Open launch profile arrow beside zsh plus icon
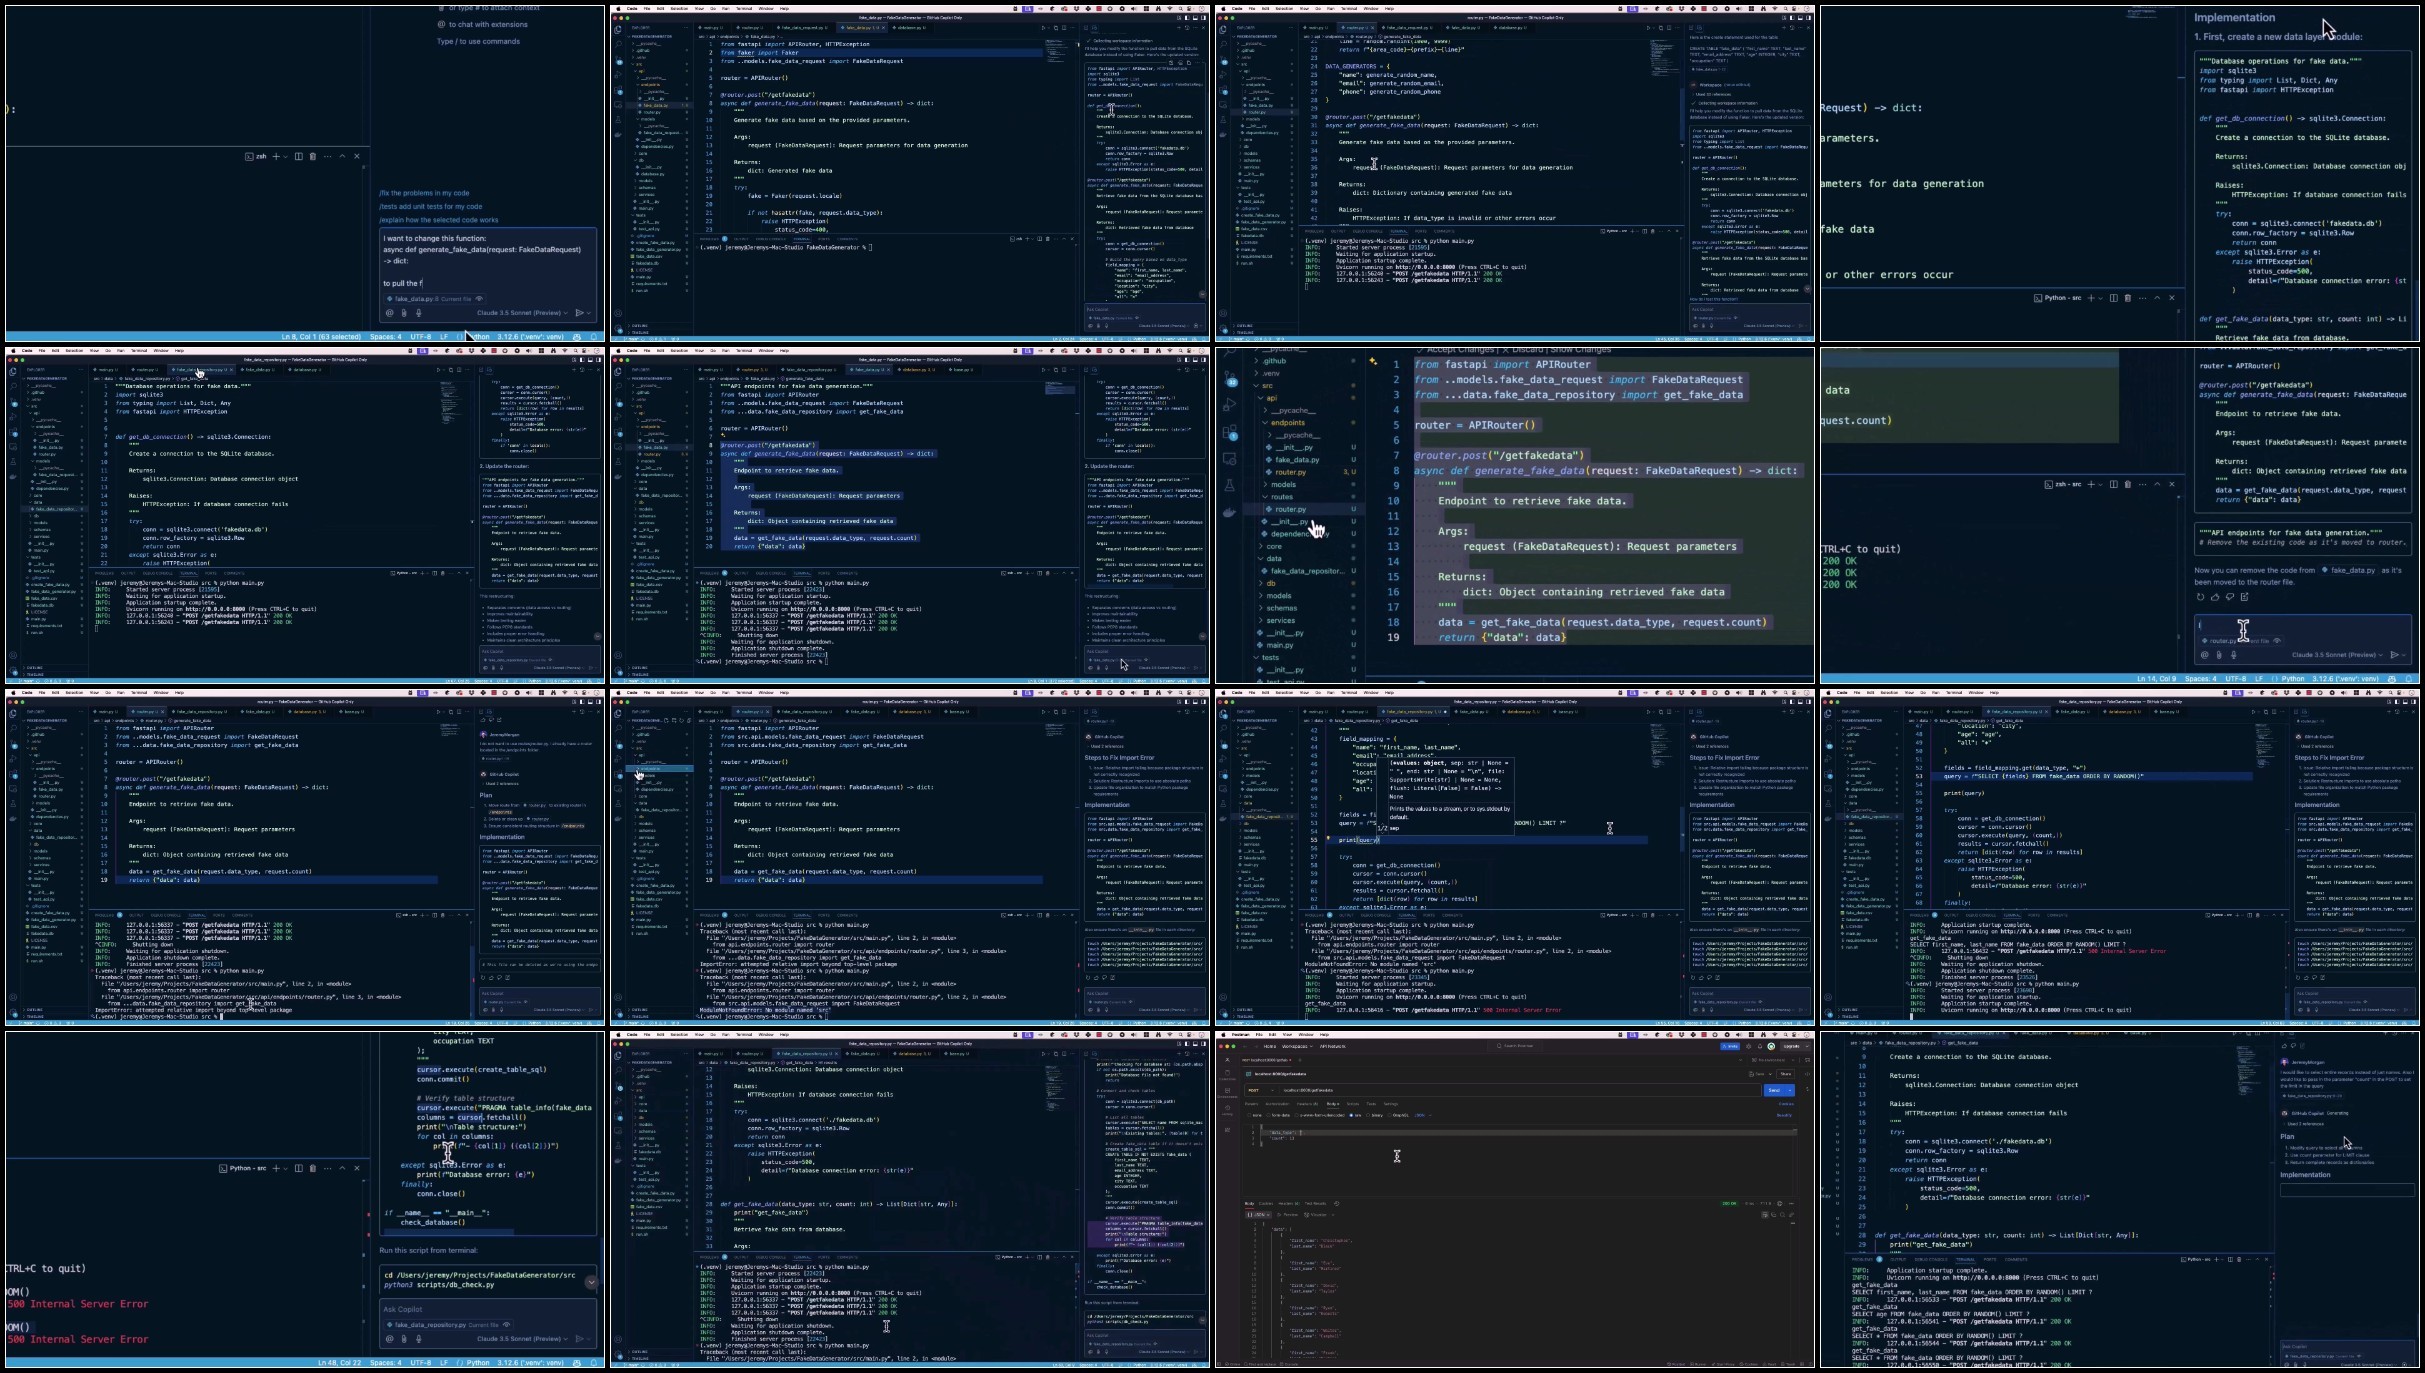The image size is (2425, 1373). (x=286, y=156)
